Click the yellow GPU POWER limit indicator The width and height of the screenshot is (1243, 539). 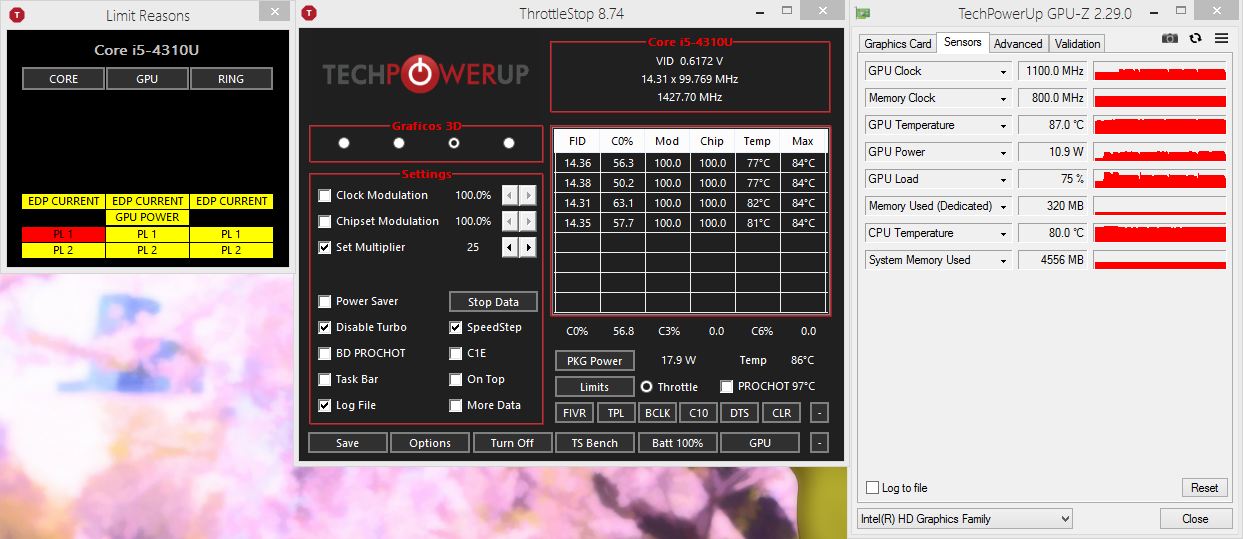tap(147, 217)
